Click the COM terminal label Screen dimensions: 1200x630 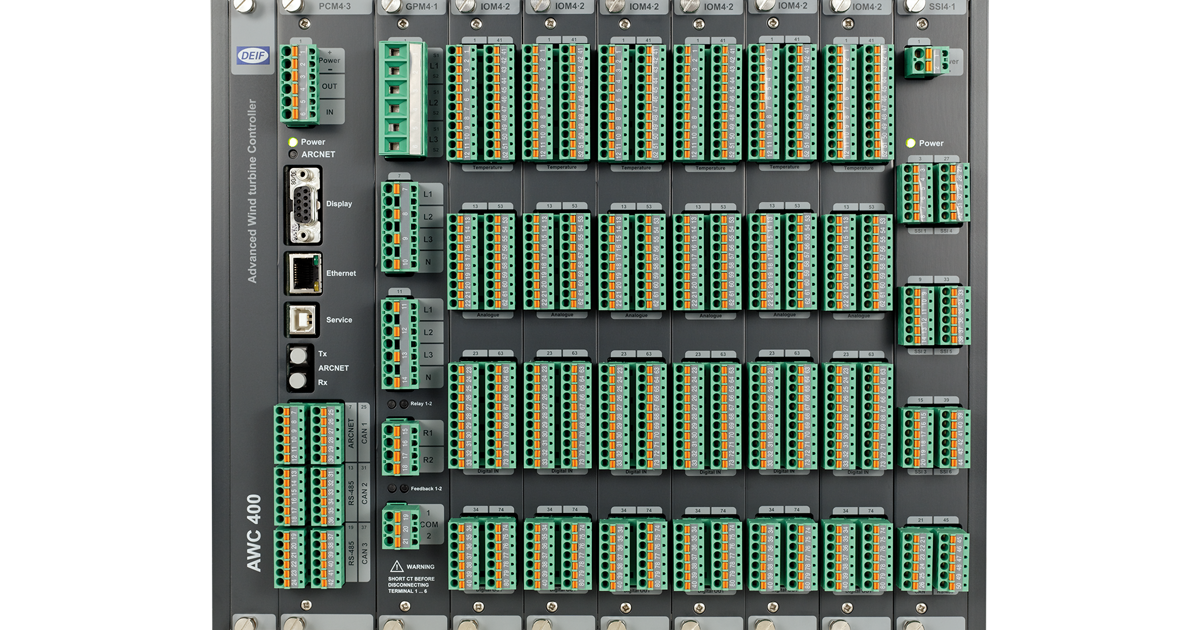click(428, 524)
